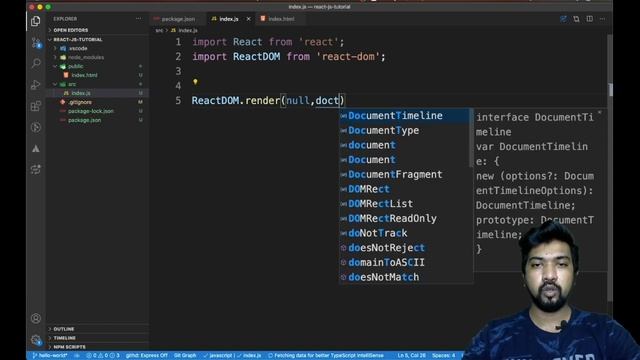
Task: Click the suggestion list scrollbar
Action: pyautogui.click(x=471, y=138)
